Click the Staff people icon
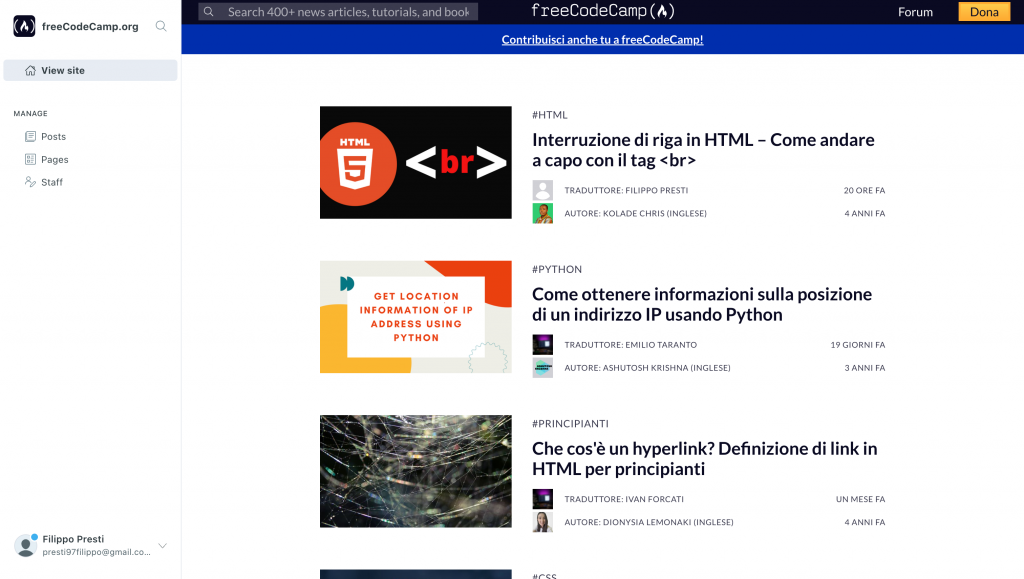1024x579 pixels. (30, 182)
